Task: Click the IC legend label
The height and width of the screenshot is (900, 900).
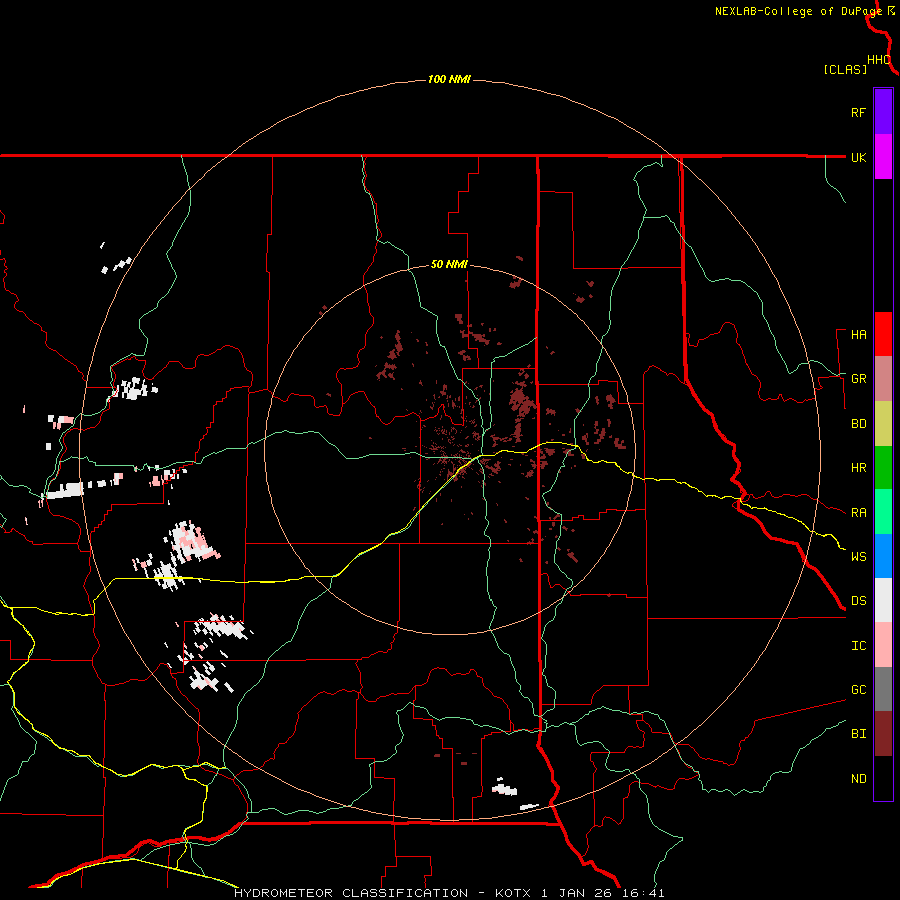Action: click(x=859, y=646)
